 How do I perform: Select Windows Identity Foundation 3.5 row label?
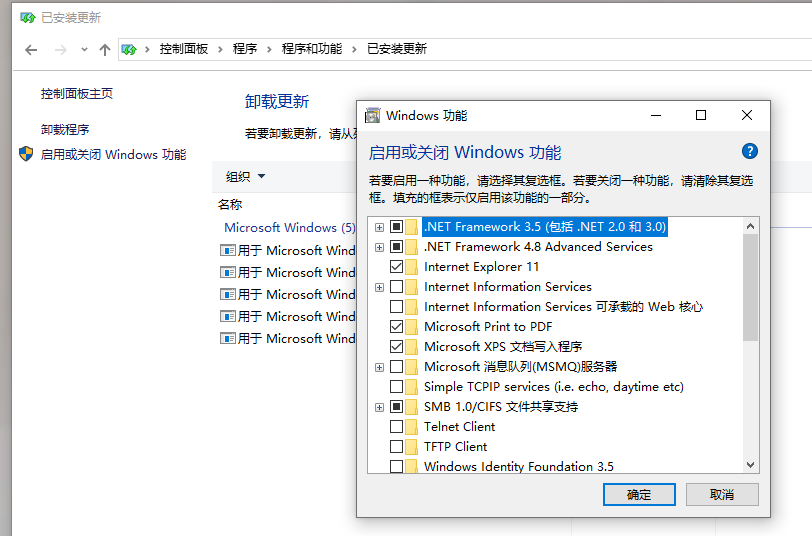(x=518, y=466)
